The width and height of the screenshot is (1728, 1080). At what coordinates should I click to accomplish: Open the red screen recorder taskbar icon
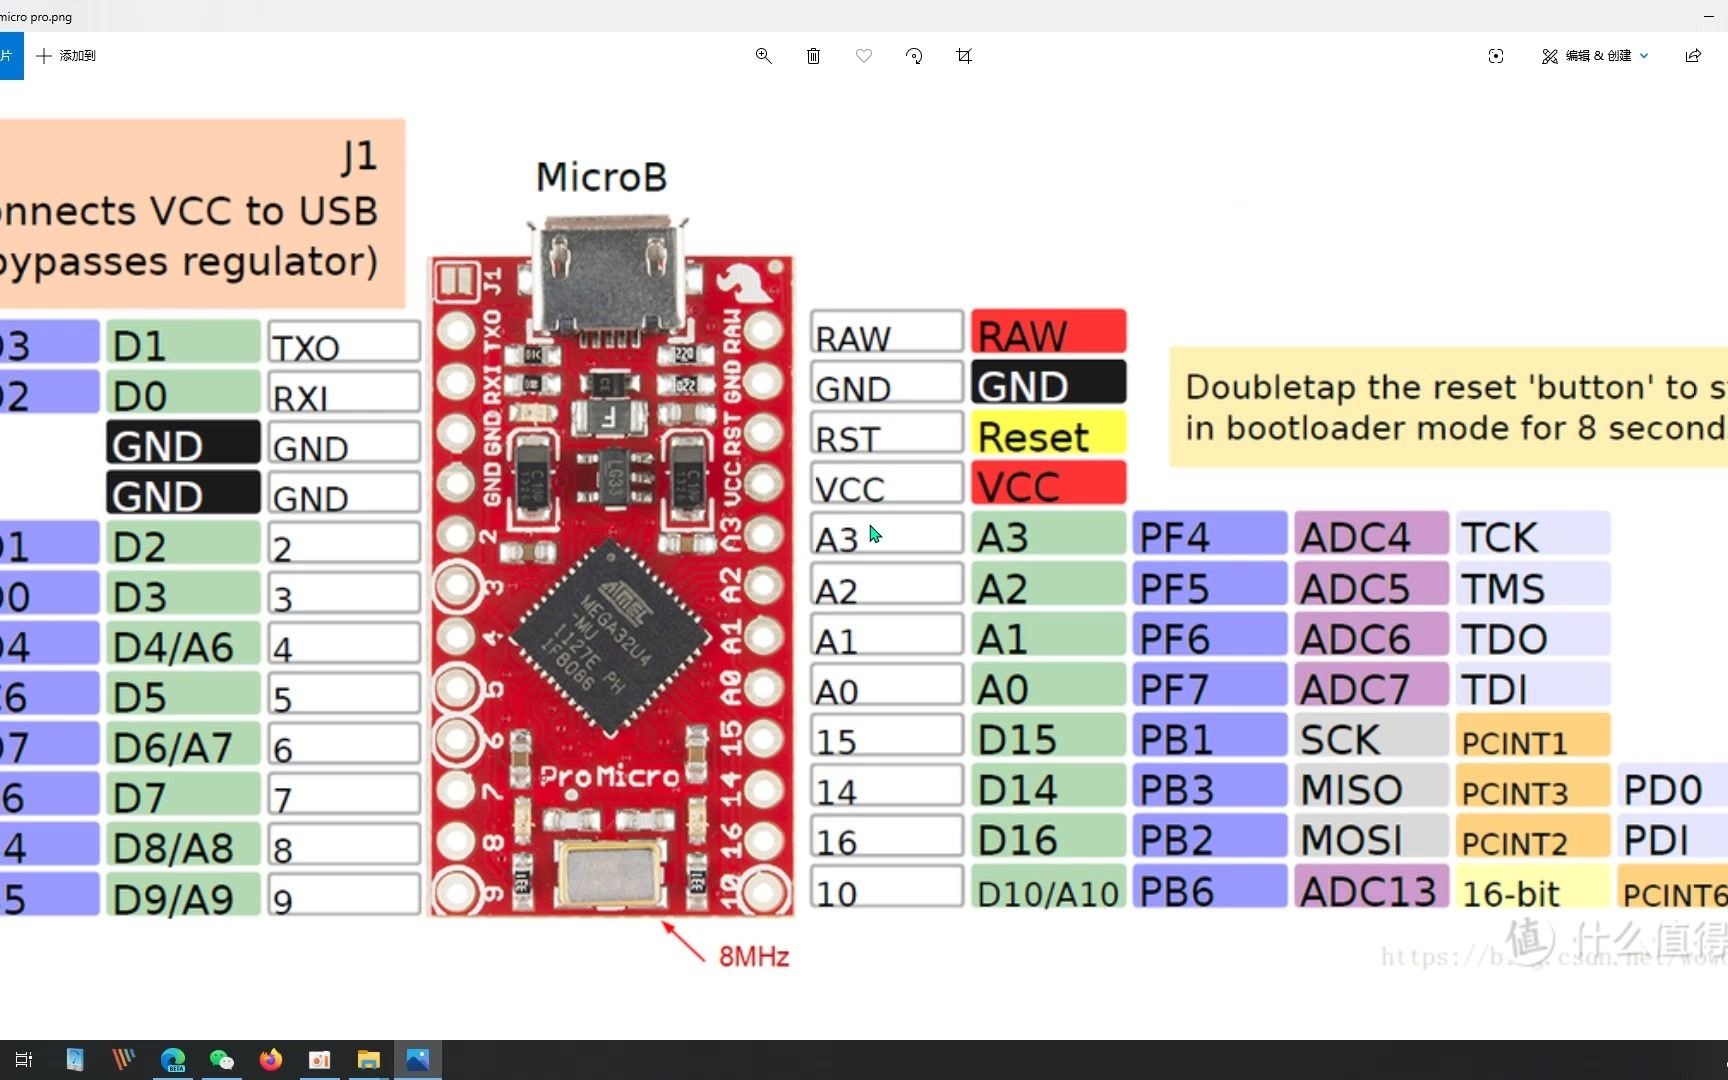319,1060
